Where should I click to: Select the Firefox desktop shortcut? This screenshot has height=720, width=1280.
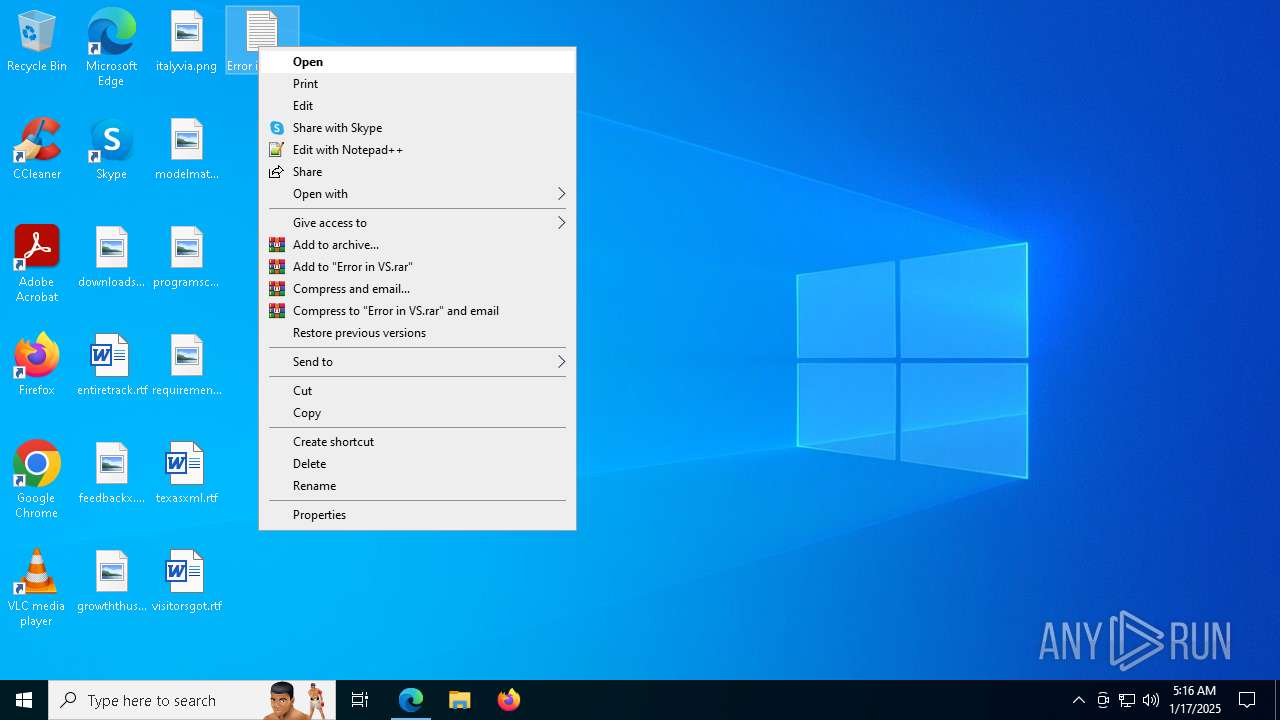point(37,366)
